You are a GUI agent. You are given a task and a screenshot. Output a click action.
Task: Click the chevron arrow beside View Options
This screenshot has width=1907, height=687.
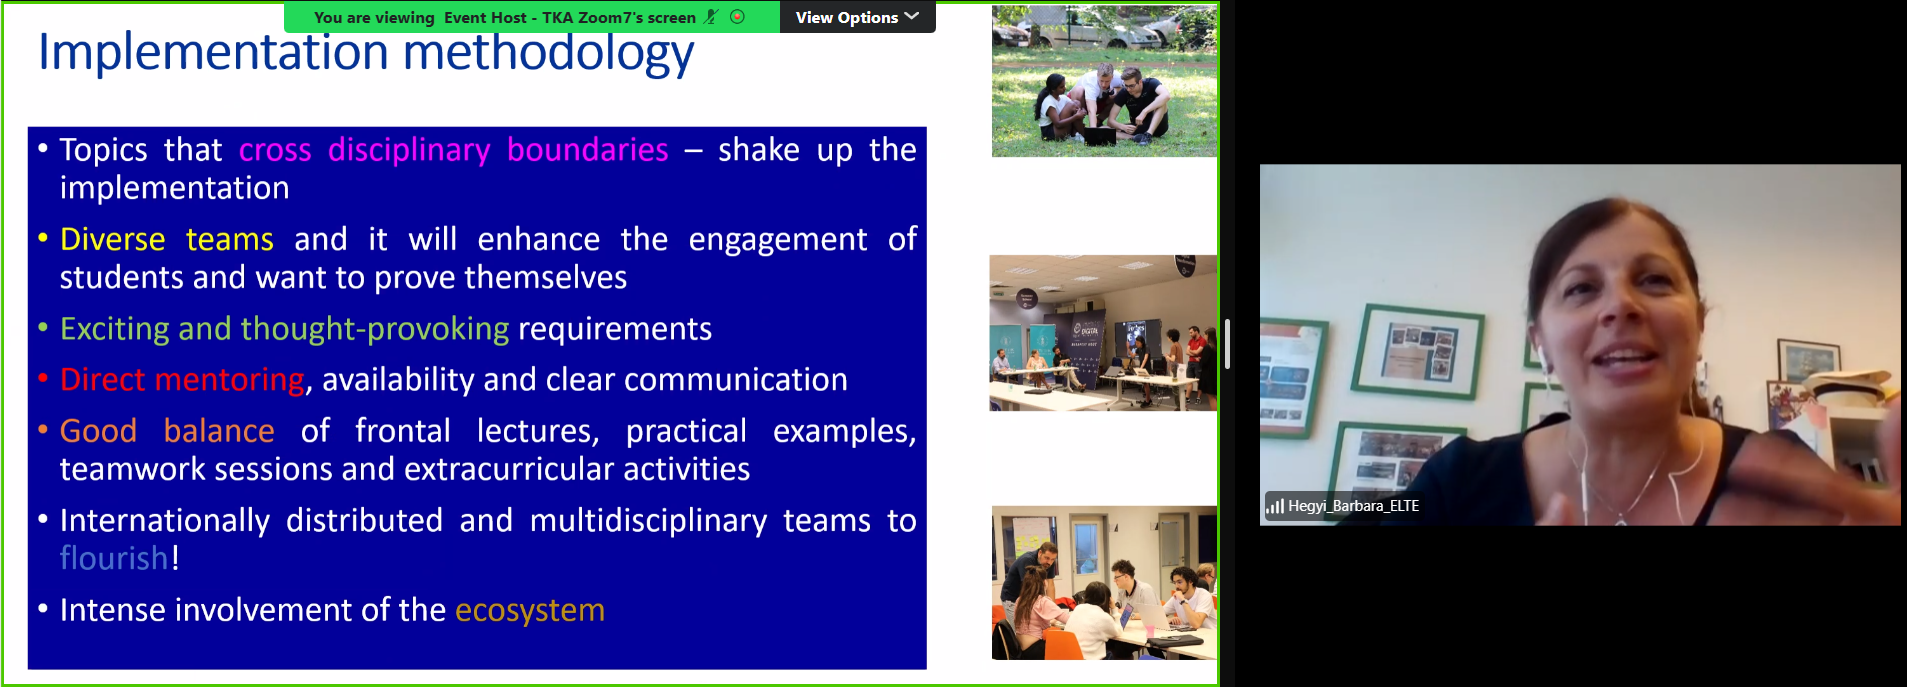[x=911, y=17]
